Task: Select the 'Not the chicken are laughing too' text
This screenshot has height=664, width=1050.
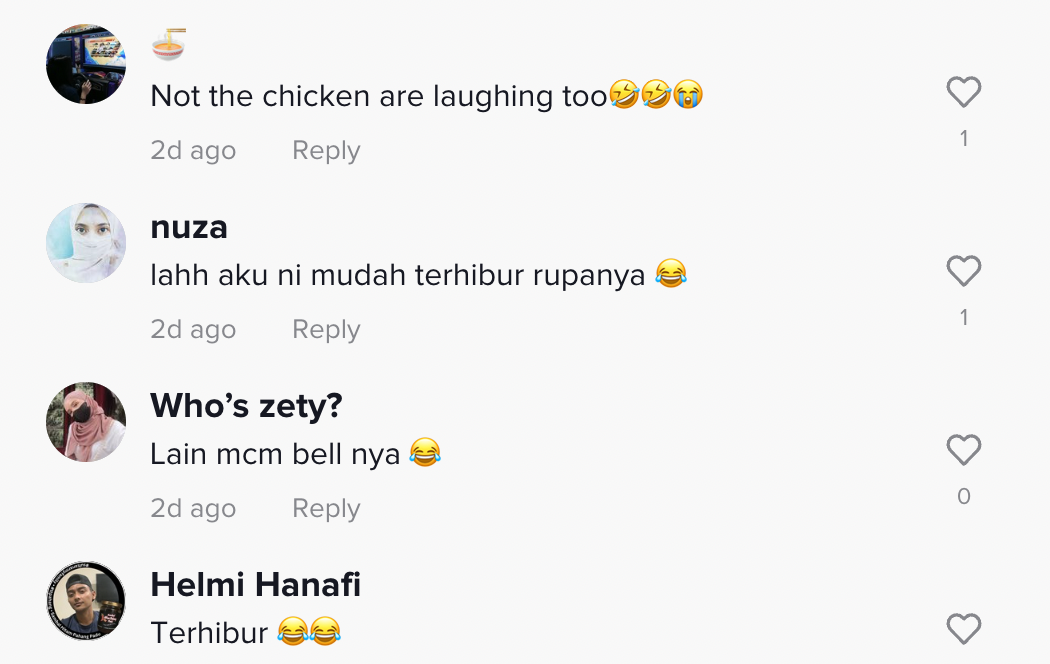Action: tap(378, 96)
